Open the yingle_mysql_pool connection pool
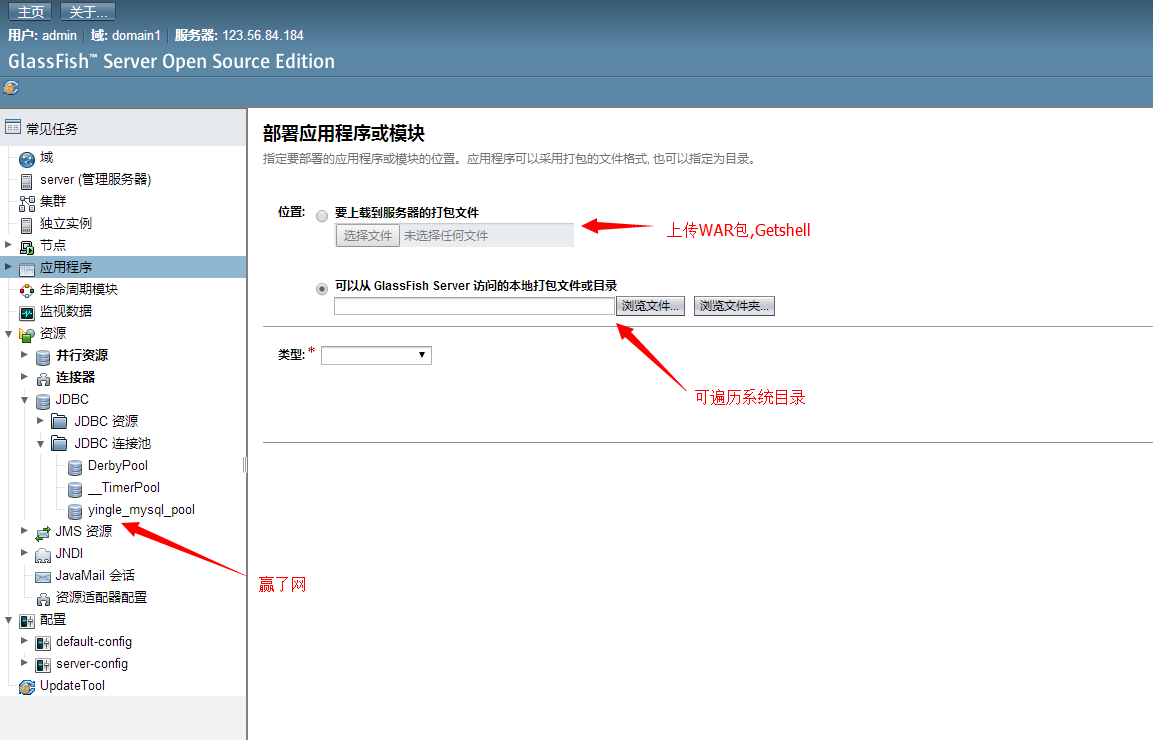The height and width of the screenshot is (740, 1153). pos(141,510)
